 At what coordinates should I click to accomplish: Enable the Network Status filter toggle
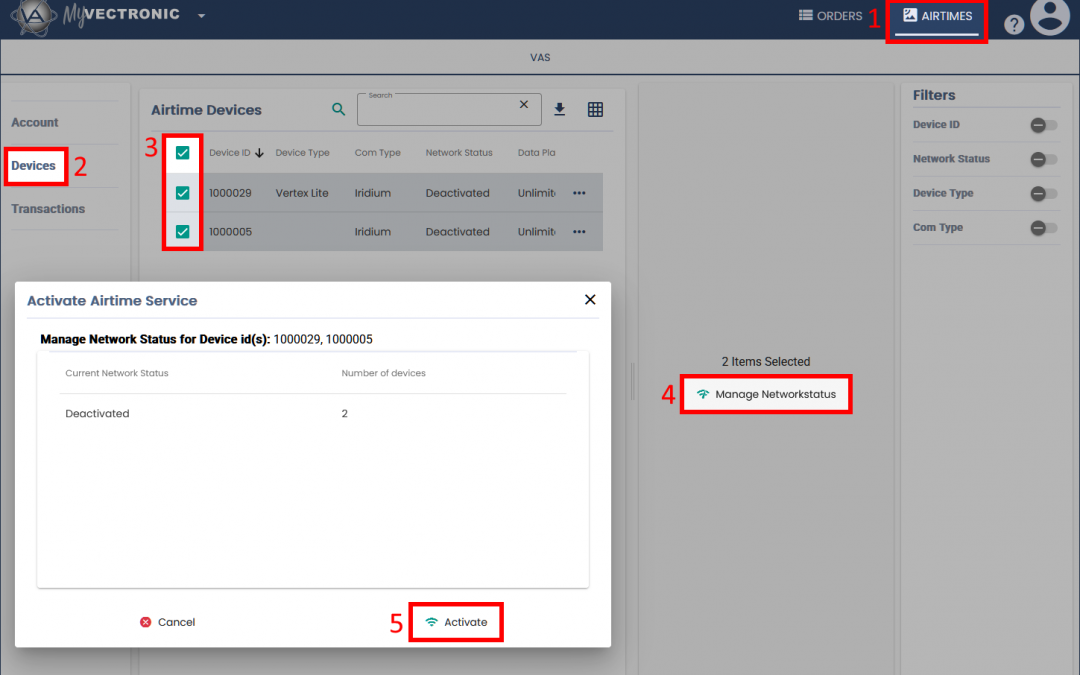1043,159
